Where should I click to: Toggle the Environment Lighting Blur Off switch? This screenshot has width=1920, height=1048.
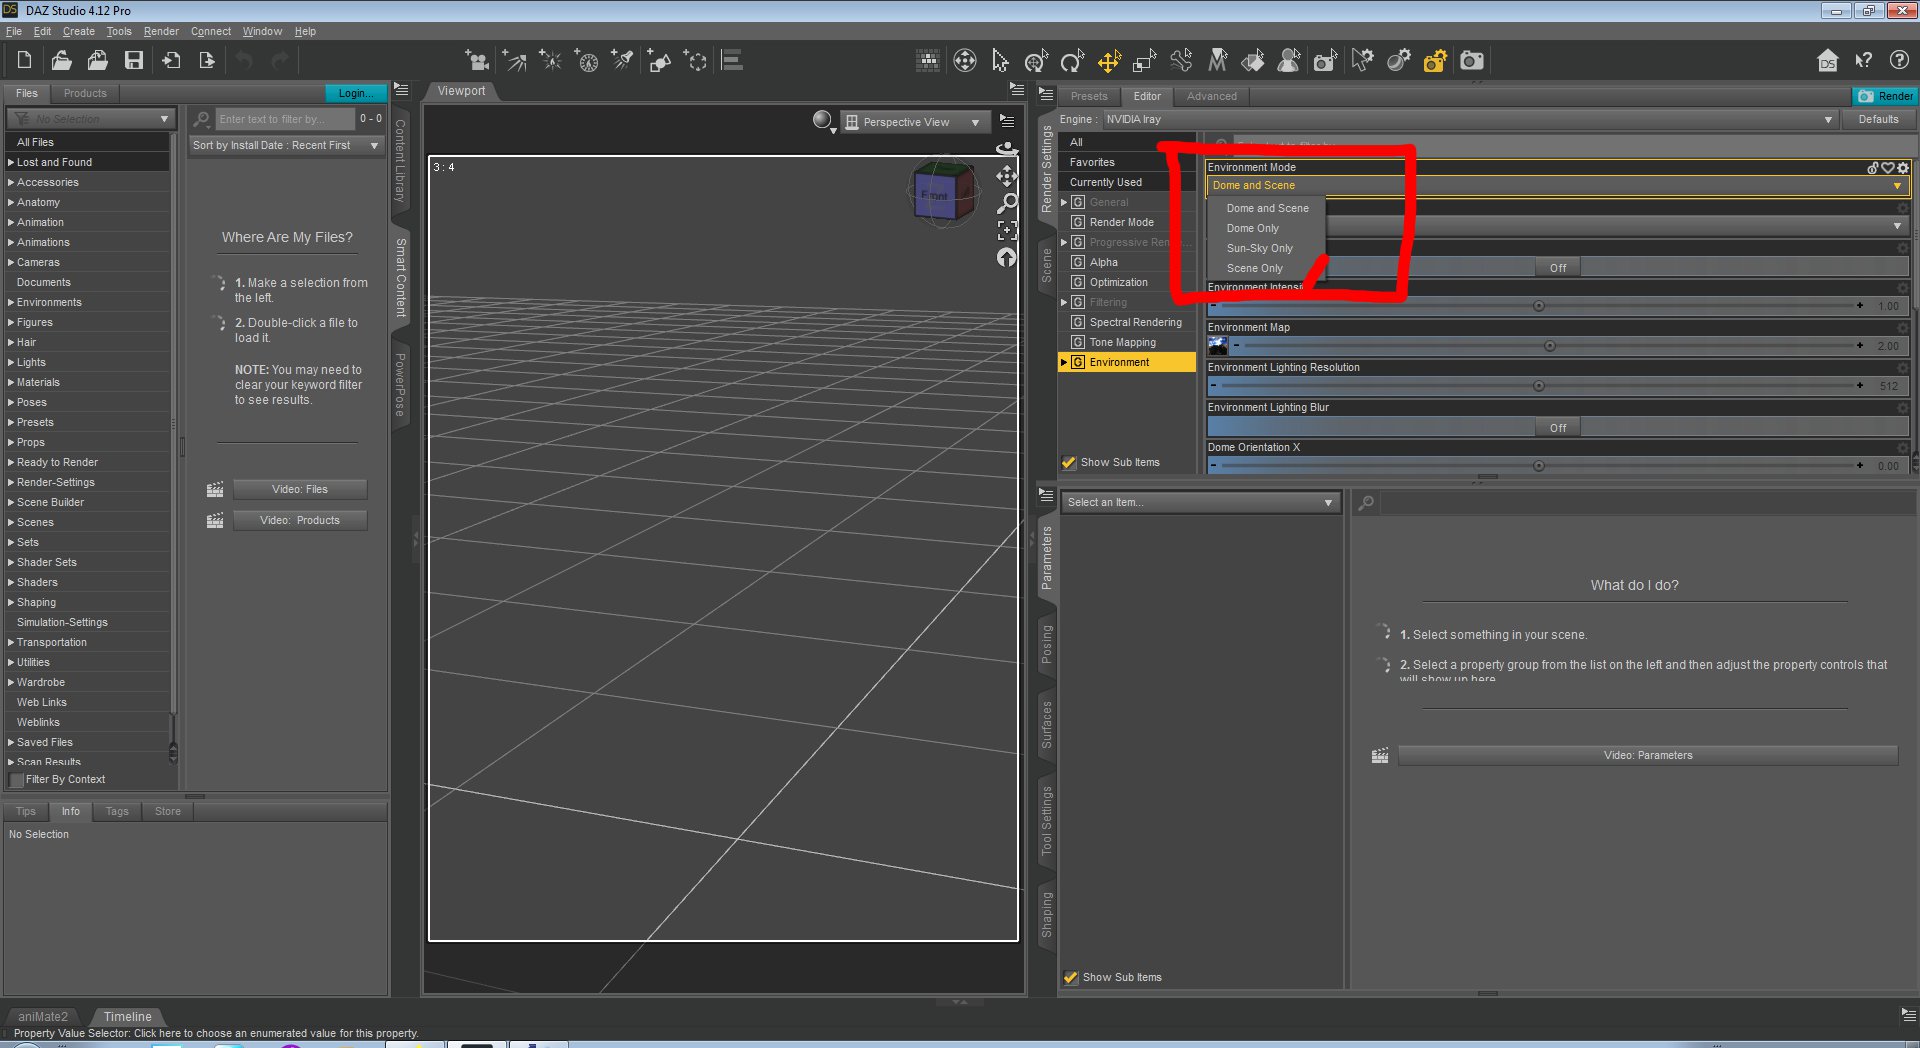point(1558,427)
